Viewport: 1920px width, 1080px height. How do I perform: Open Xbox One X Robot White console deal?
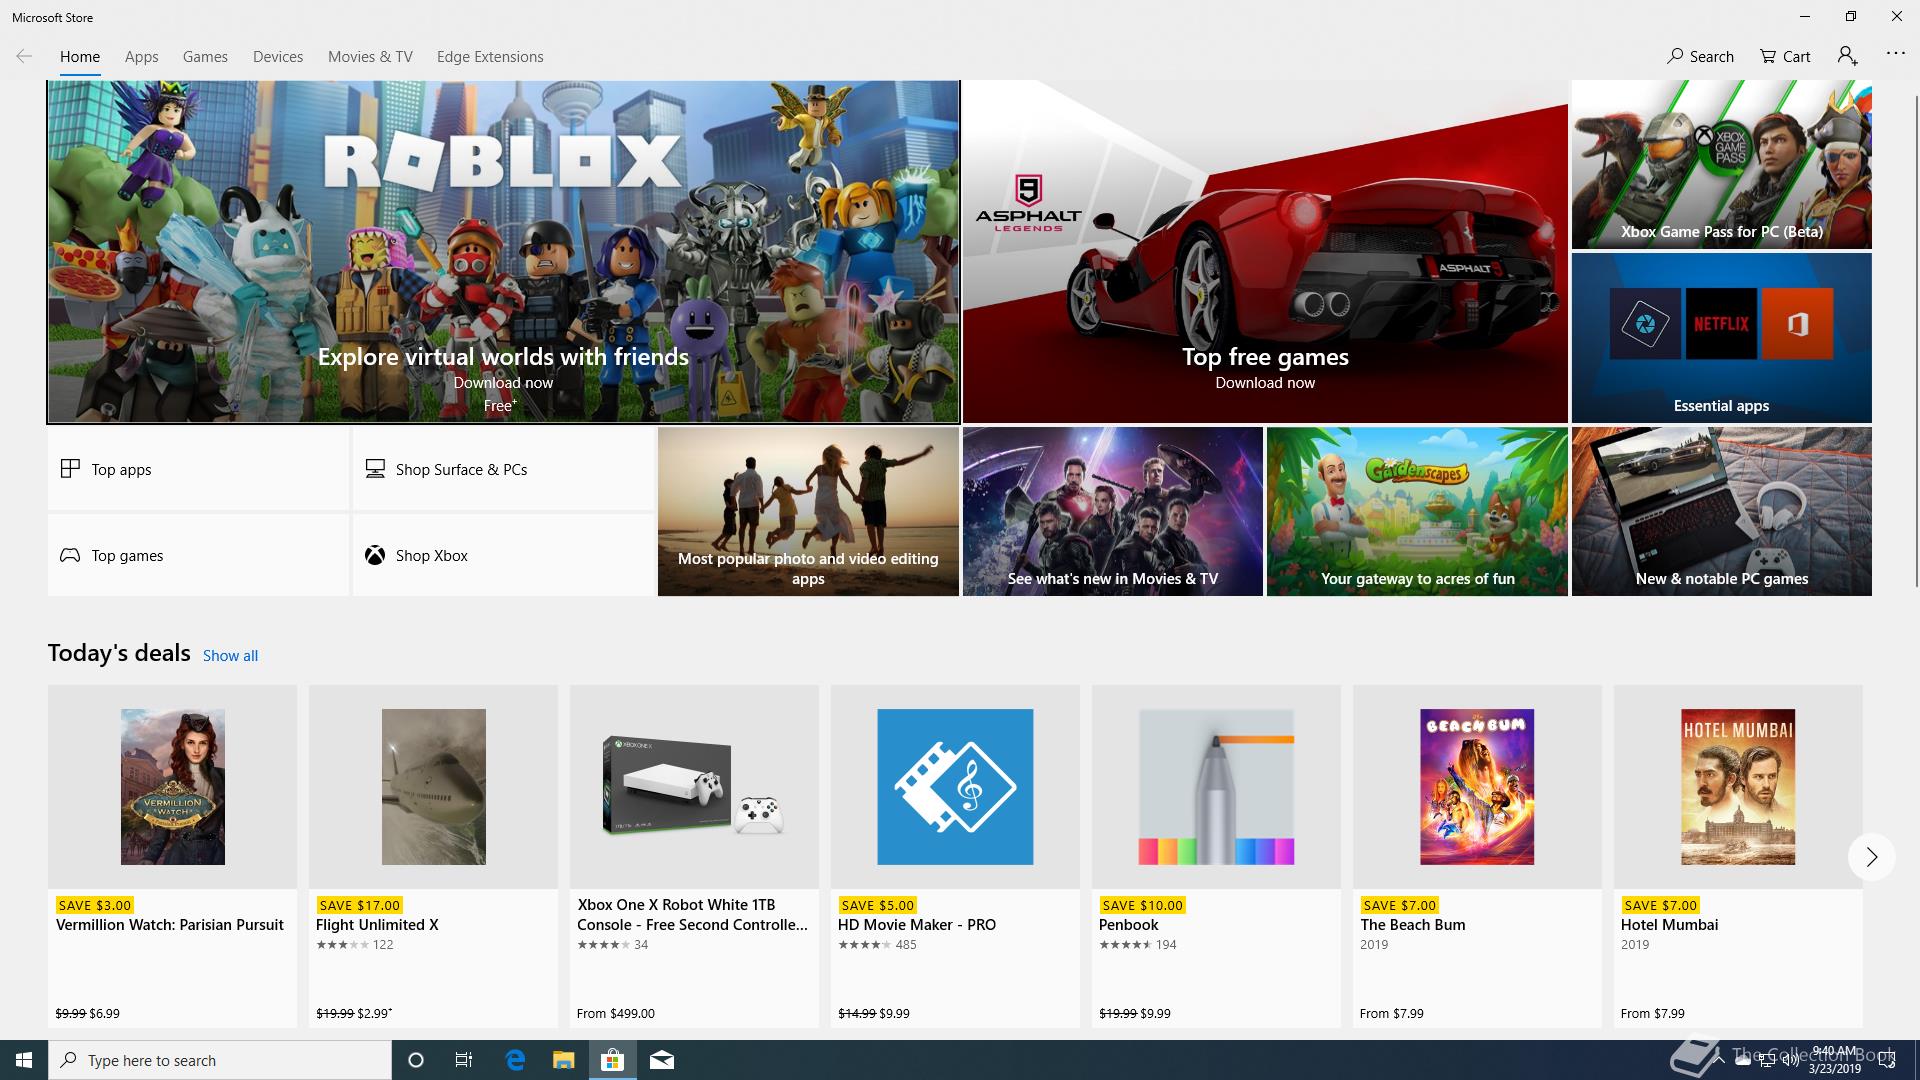coord(694,856)
